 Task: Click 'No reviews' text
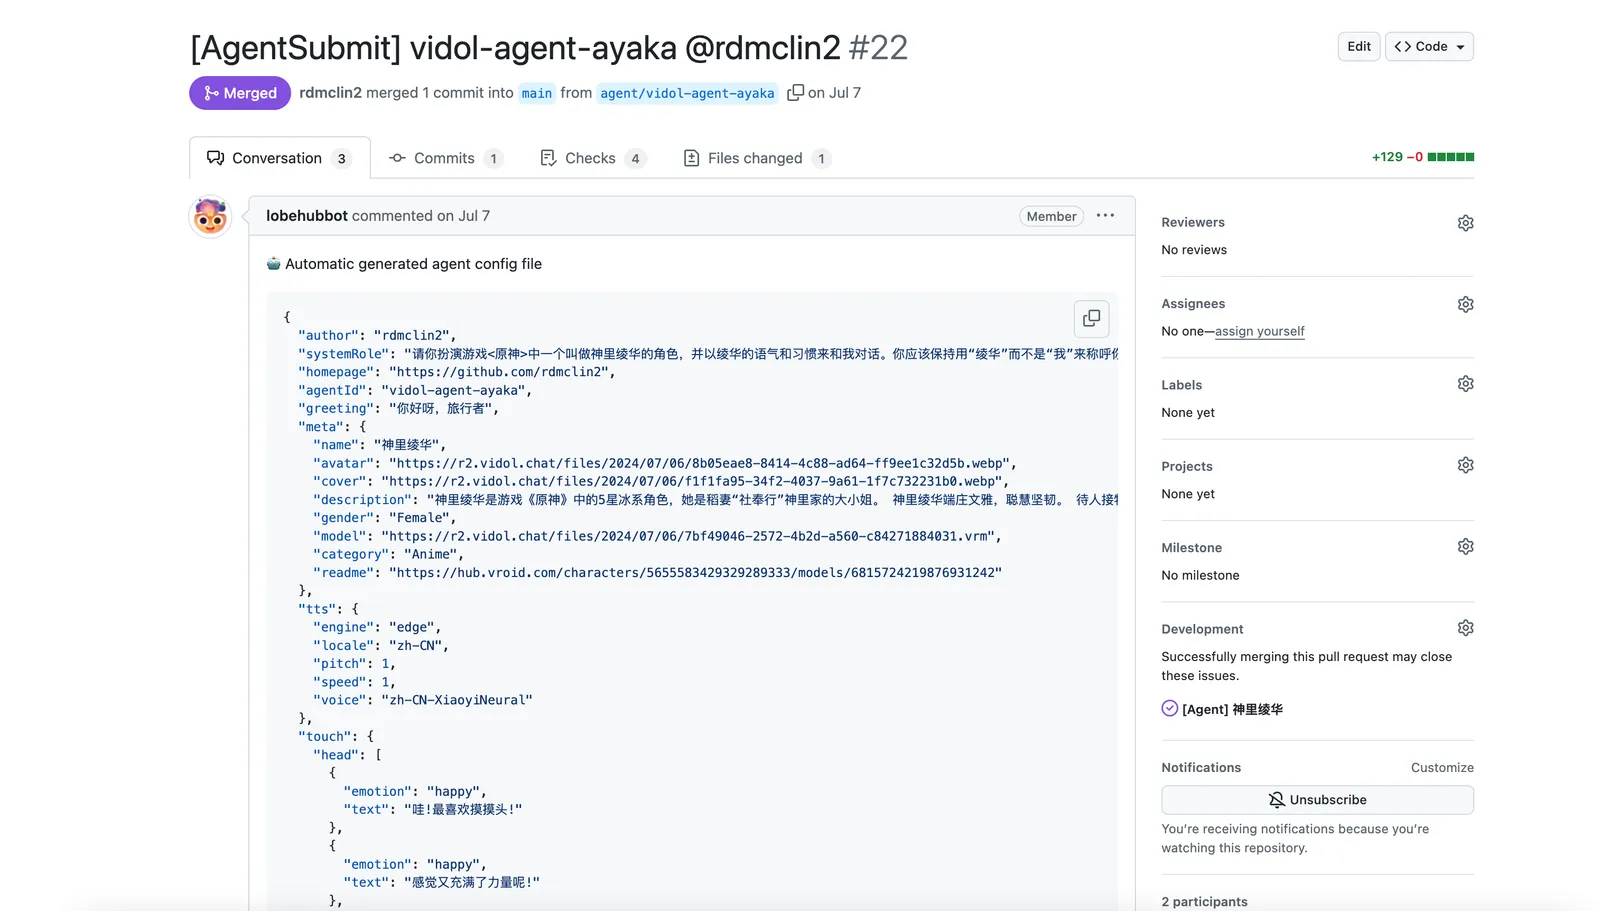tap(1194, 250)
